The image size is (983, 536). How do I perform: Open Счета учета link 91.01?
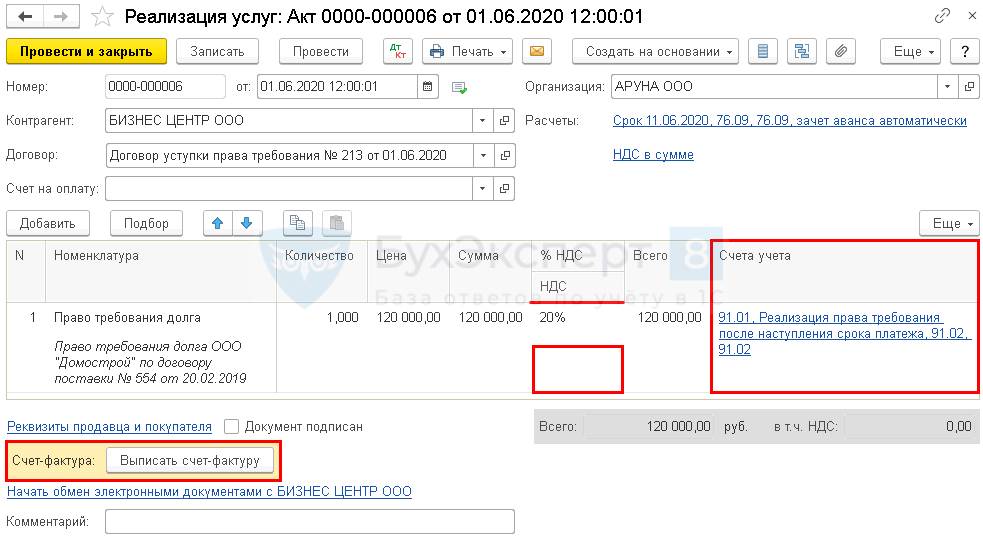tap(844, 334)
